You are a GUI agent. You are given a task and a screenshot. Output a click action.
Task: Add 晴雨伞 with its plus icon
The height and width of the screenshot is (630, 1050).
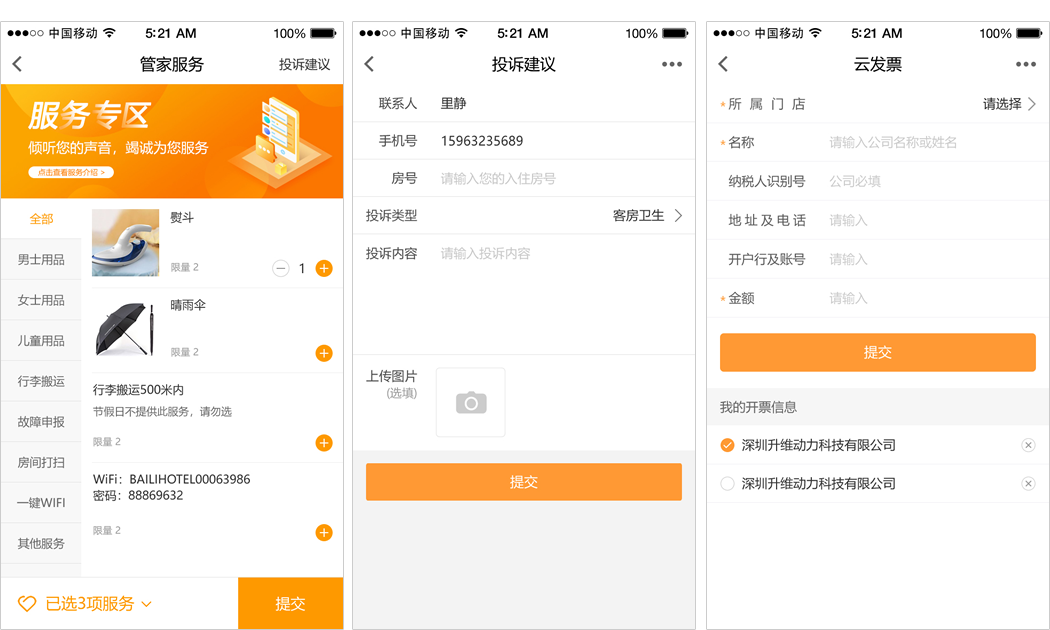[x=324, y=353]
